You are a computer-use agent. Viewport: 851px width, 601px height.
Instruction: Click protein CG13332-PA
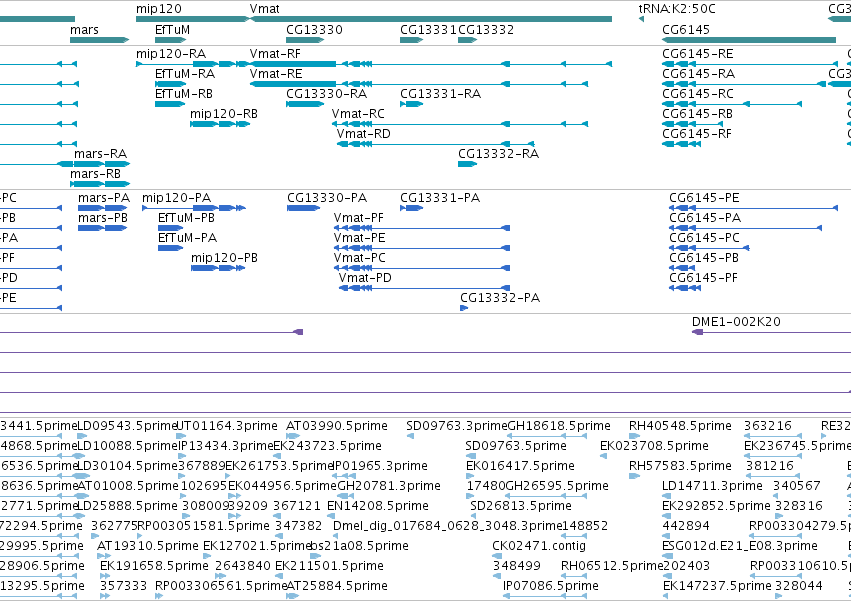[500, 298]
